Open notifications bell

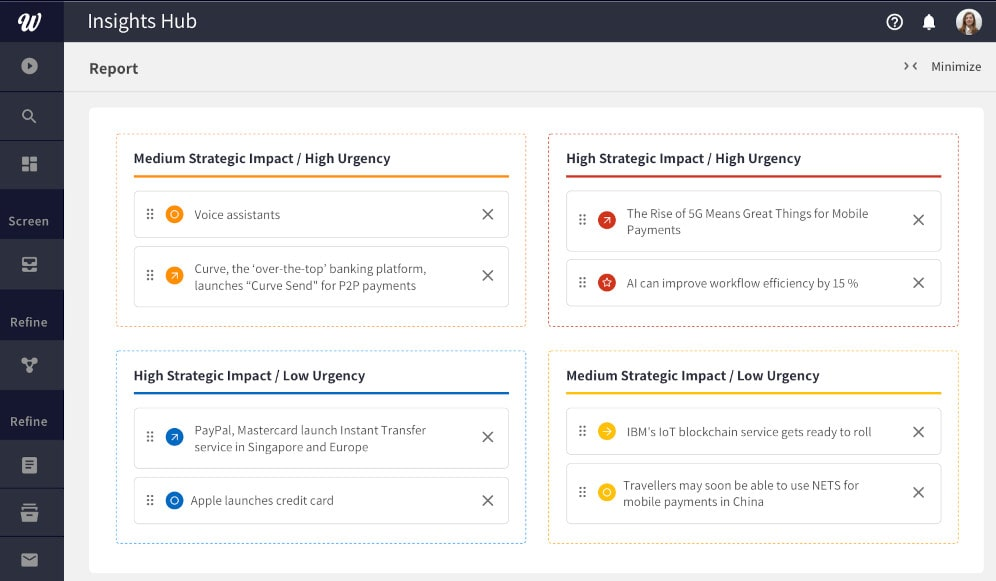click(929, 22)
